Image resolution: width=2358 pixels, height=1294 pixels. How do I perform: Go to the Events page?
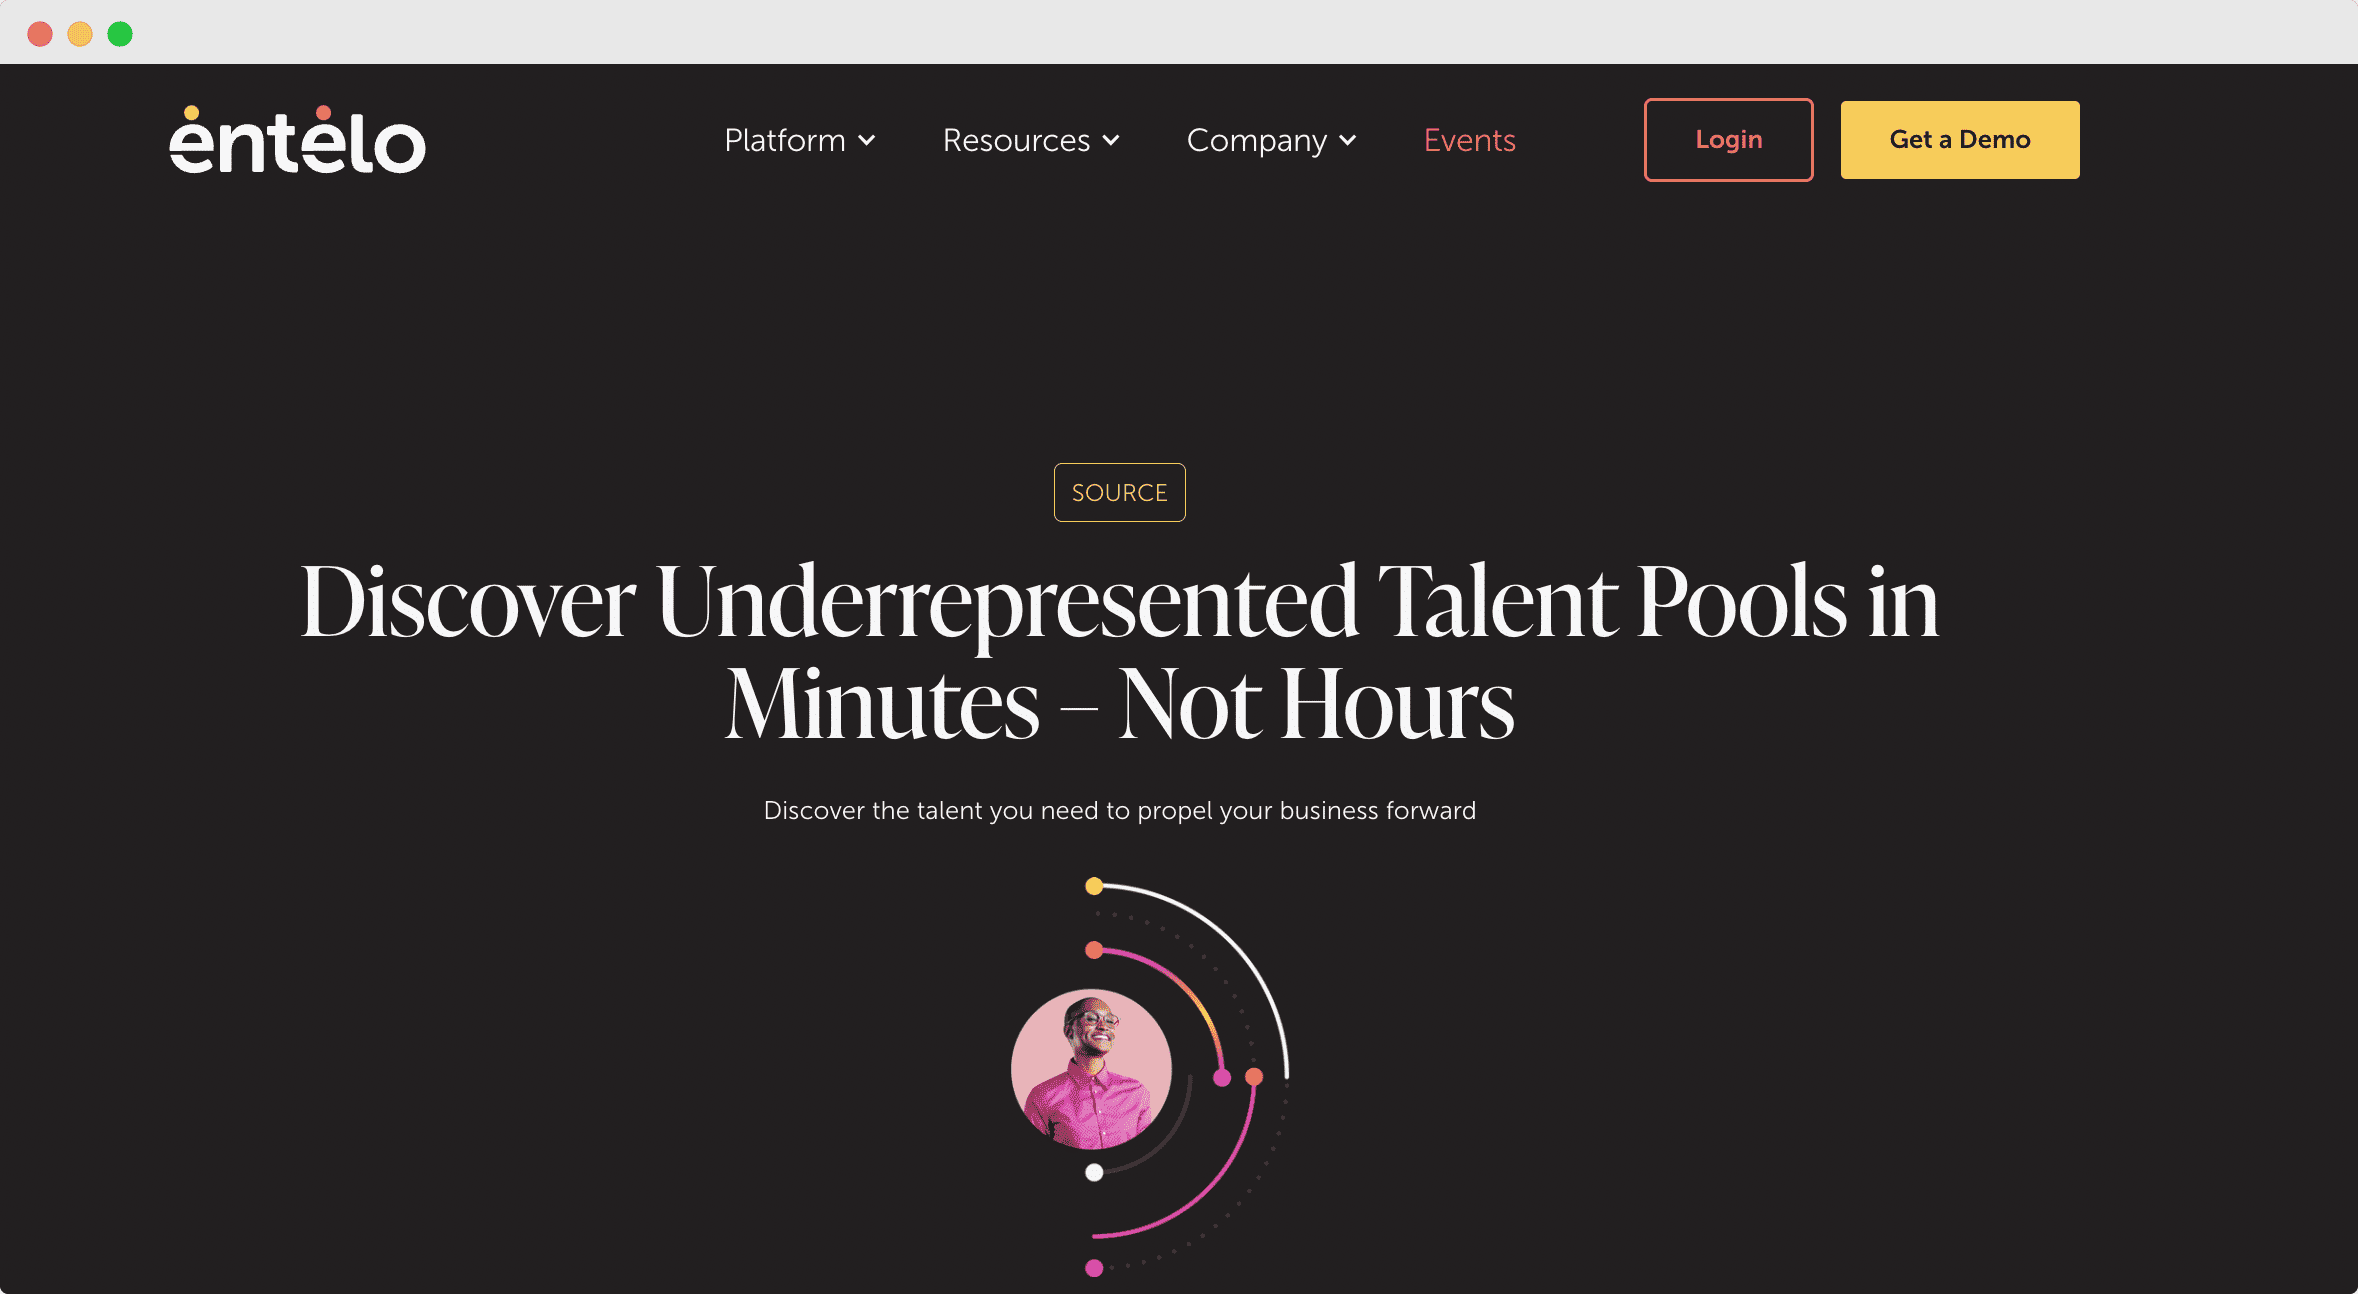point(1469,140)
